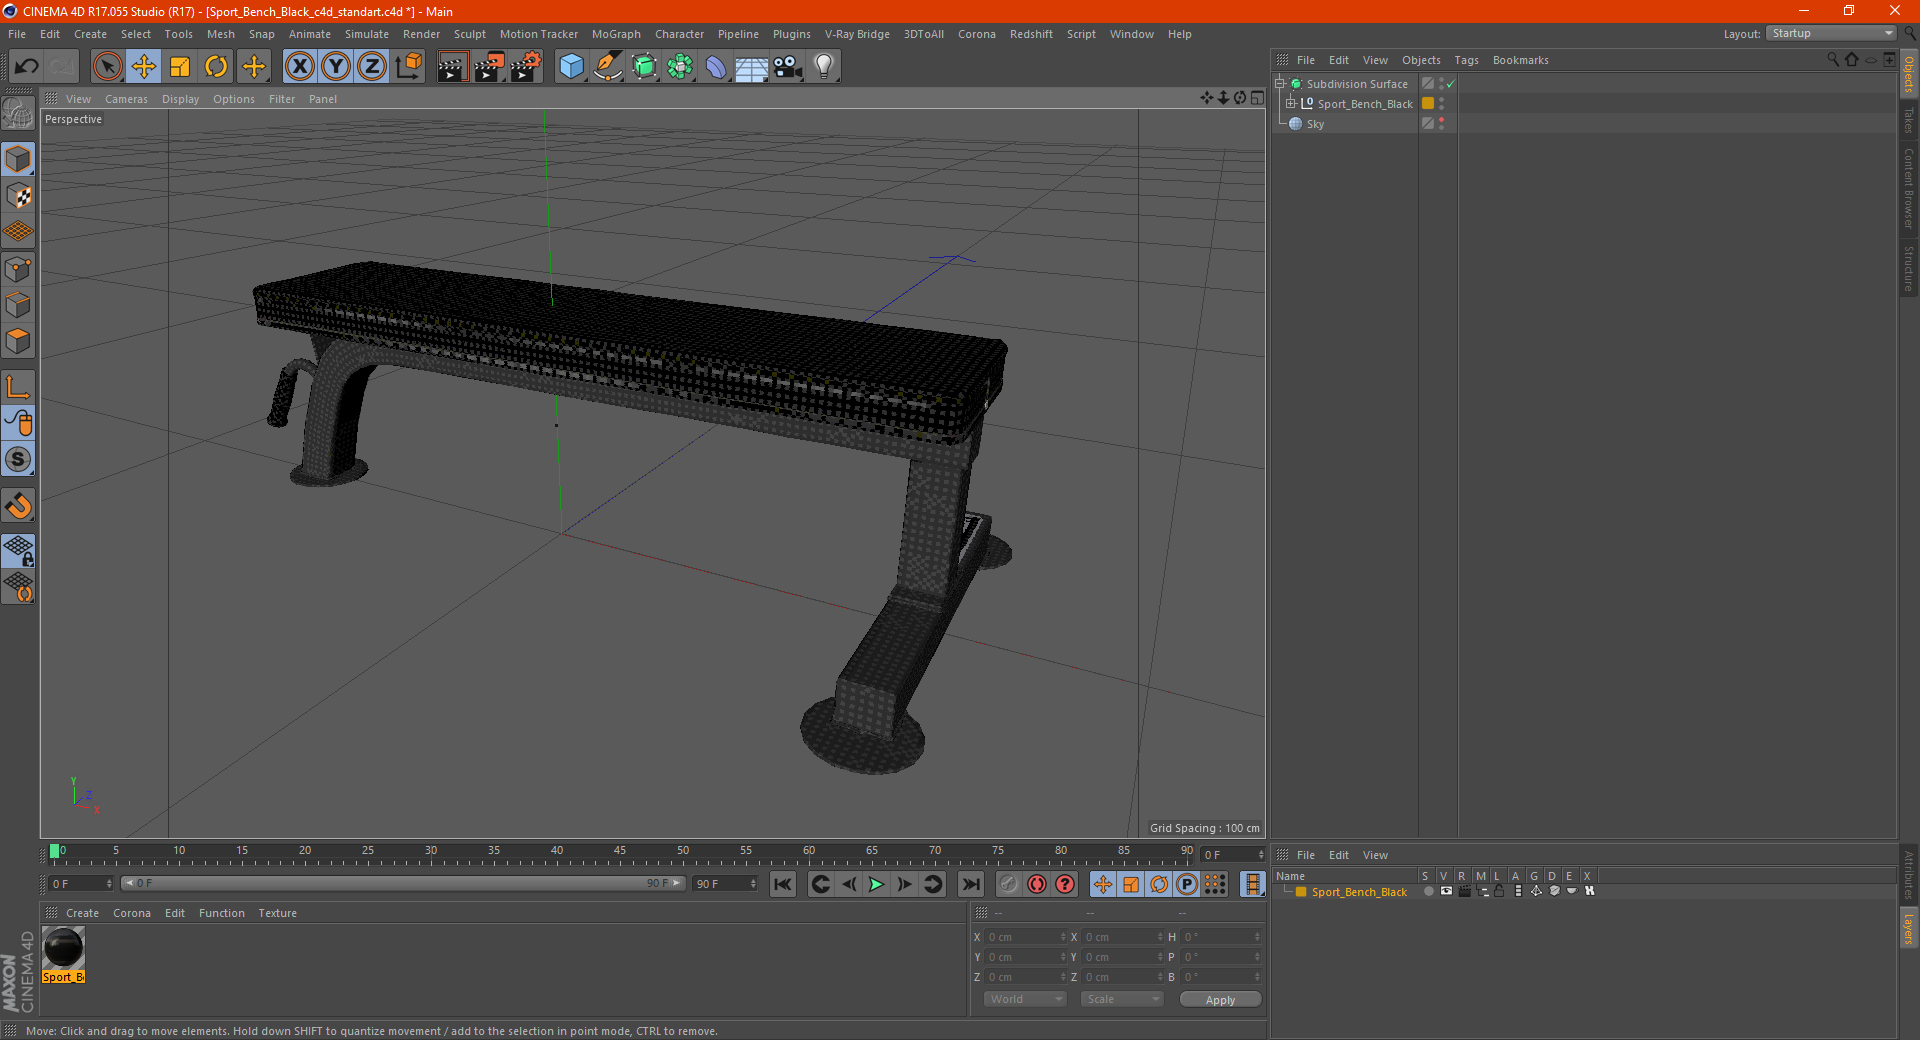Open the viewport Display menu

[x=180, y=99]
